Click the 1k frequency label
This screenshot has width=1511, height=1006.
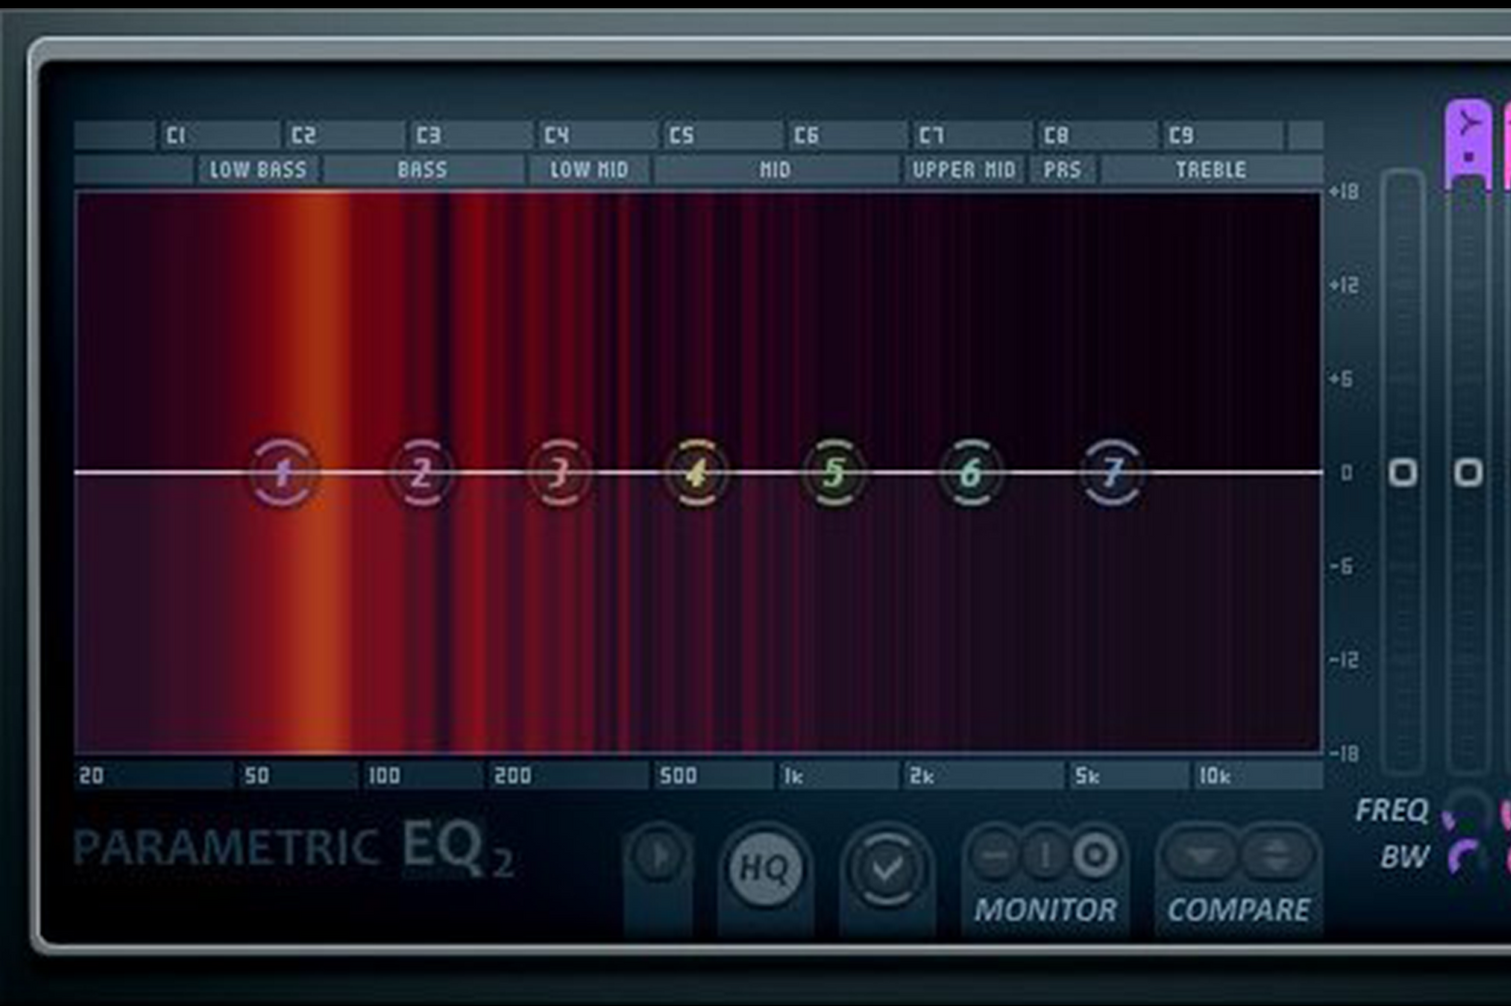tap(794, 776)
